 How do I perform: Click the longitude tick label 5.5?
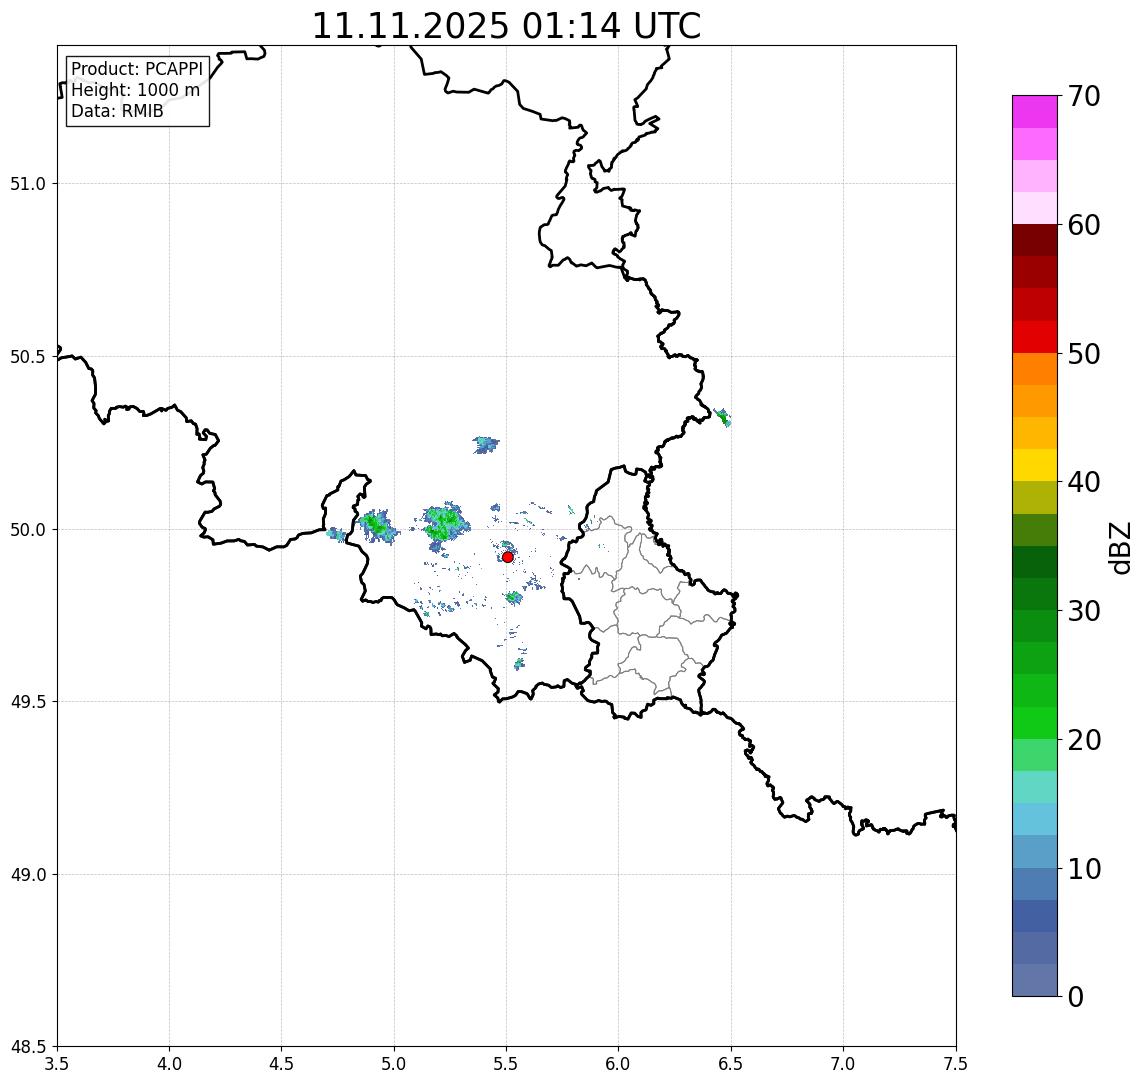(507, 1064)
